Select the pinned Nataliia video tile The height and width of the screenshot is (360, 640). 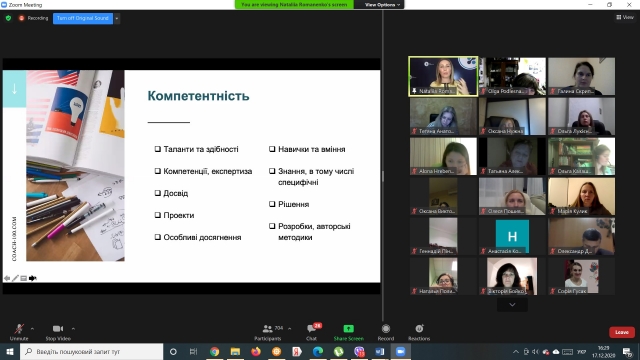pyautogui.click(x=443, y=76)
